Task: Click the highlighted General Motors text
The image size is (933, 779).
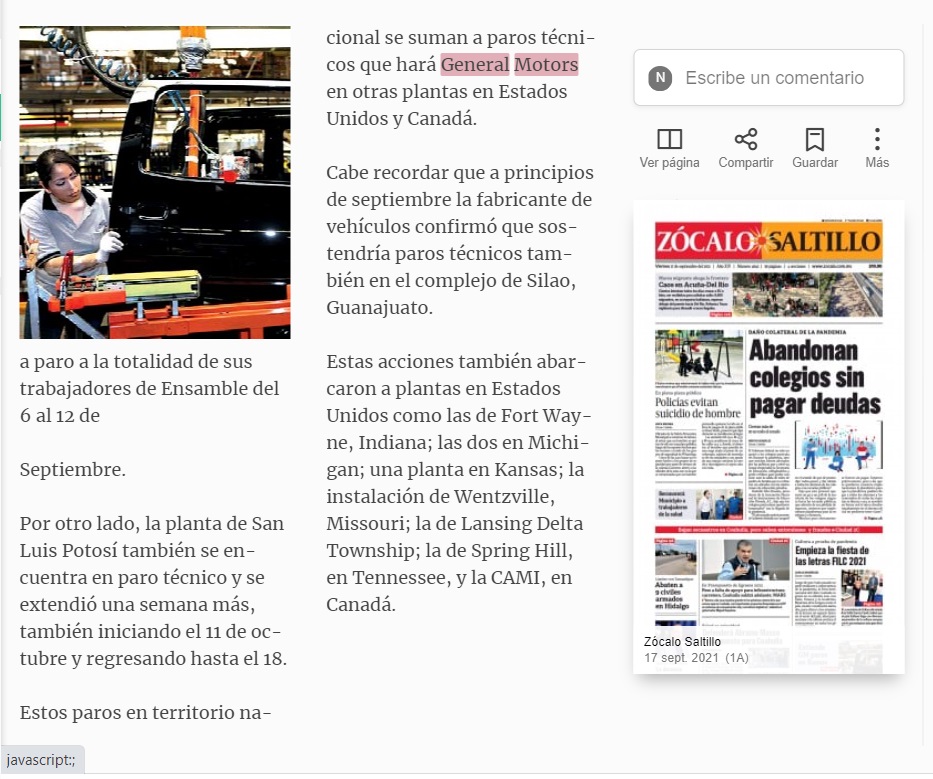Action: [x=509, y=64]
